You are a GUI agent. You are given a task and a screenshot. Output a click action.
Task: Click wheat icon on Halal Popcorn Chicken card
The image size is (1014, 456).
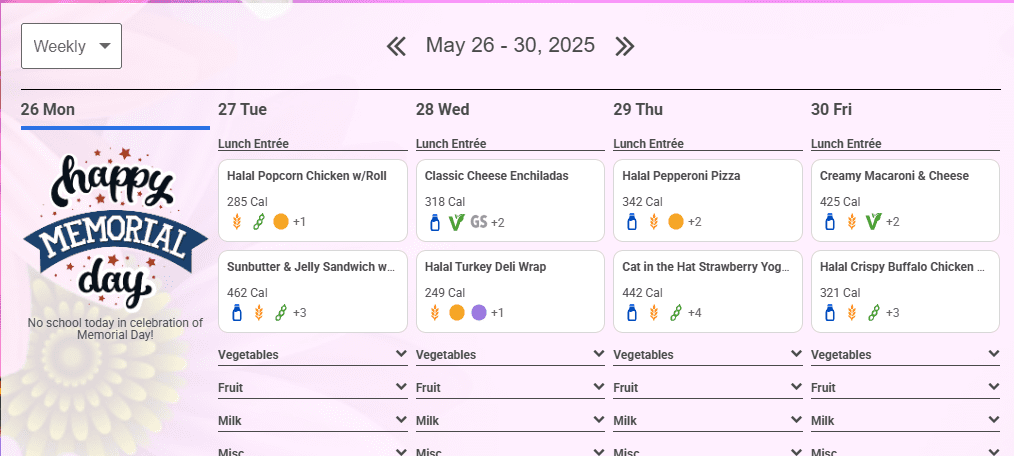tap(237, 222)
